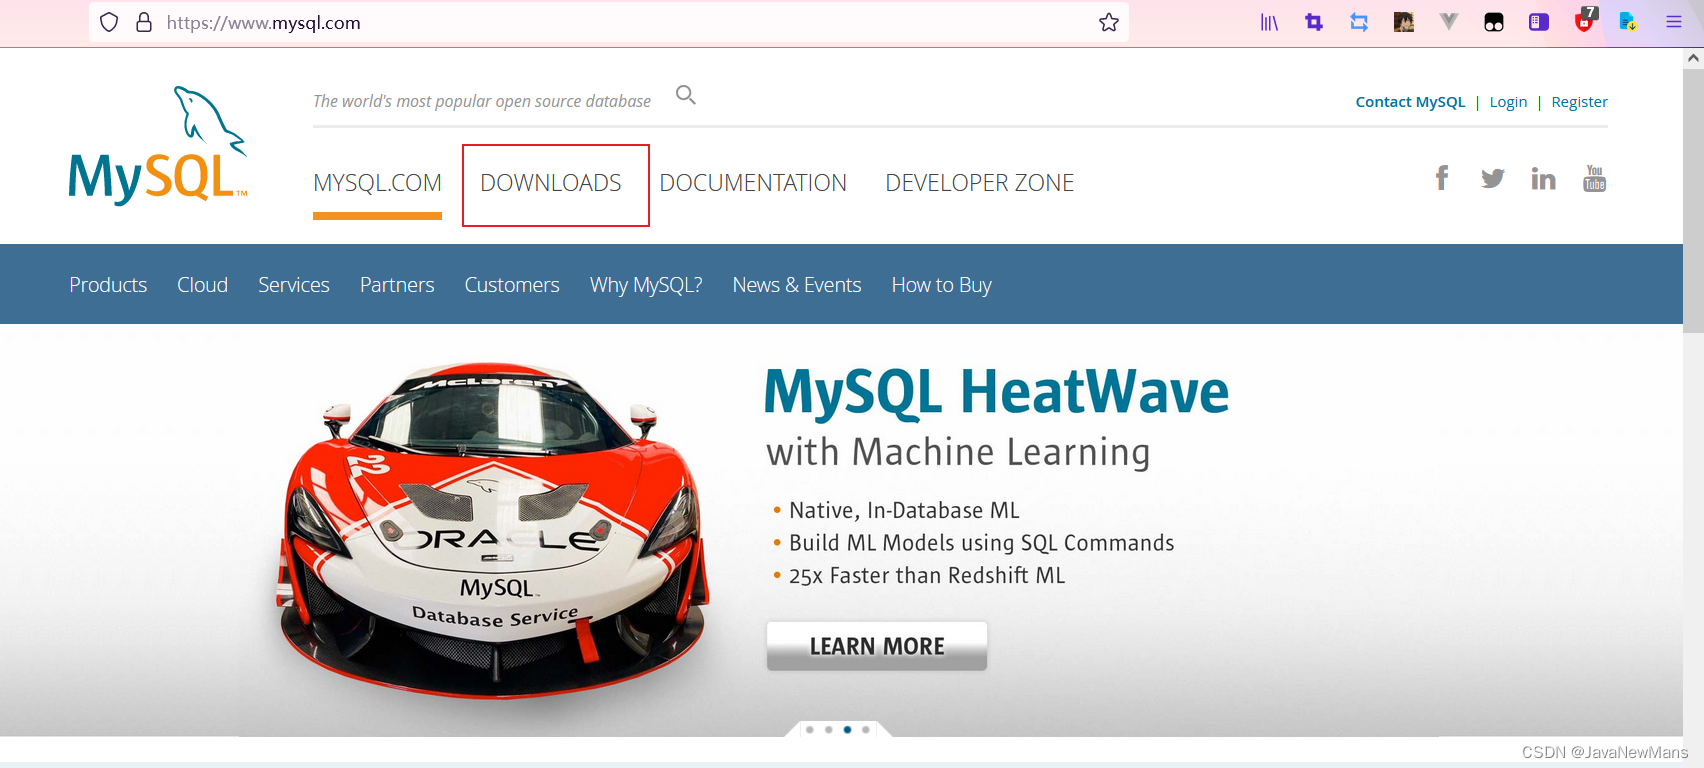This screenshot has width=1704, height=768.
Task: Open the Cloud menu item
Action: click(x=203, y=285)
